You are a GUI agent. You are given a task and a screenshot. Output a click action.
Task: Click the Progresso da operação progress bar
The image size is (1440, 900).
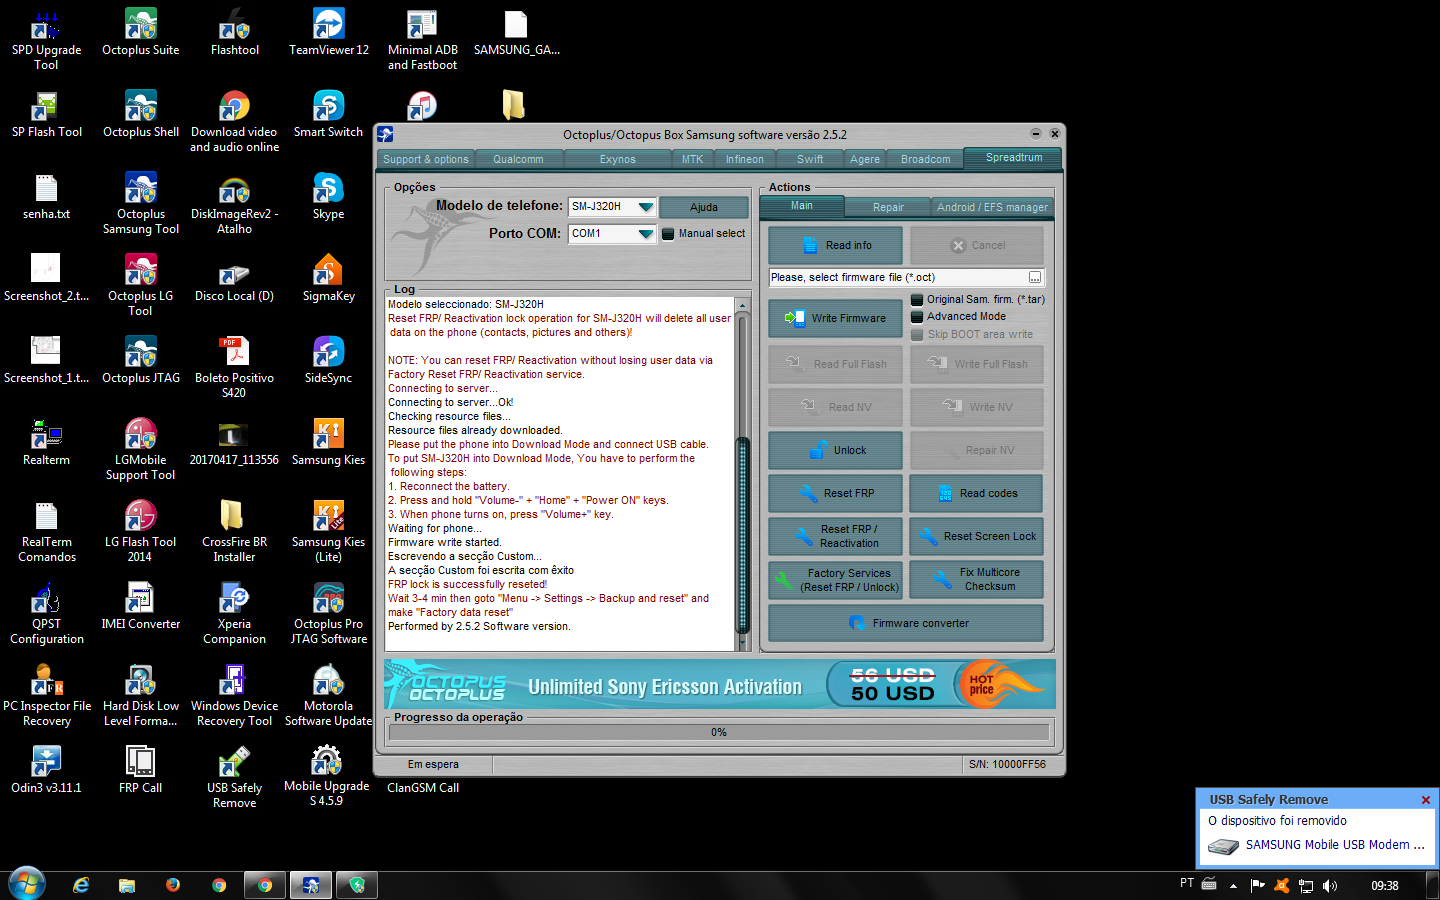(719, 732)
